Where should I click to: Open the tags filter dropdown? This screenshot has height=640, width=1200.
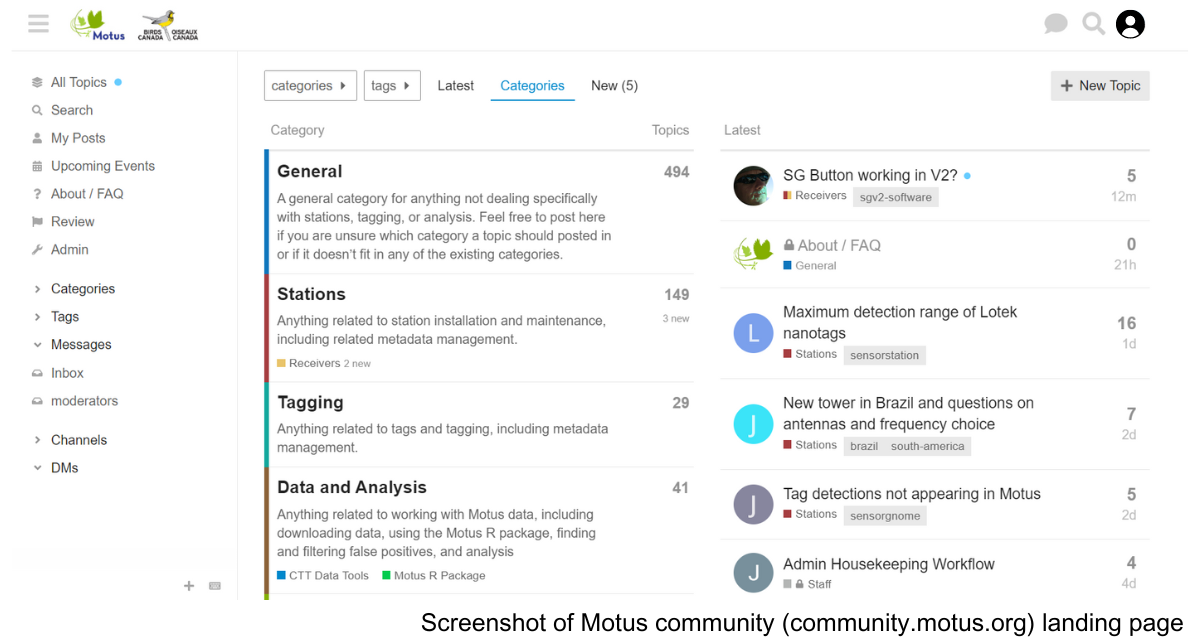tap(391, 86)
